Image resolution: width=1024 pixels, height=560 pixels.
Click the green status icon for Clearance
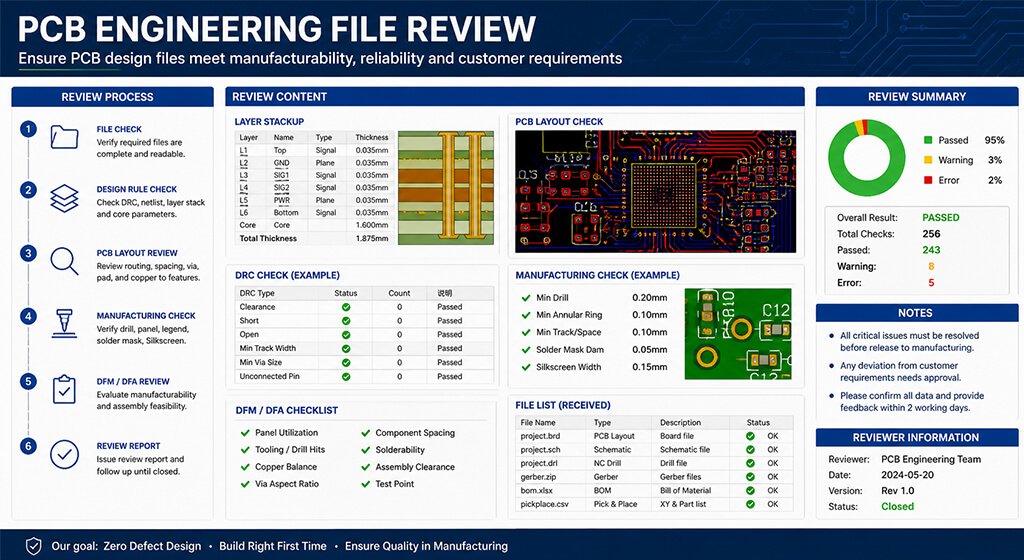pos(346,307)
